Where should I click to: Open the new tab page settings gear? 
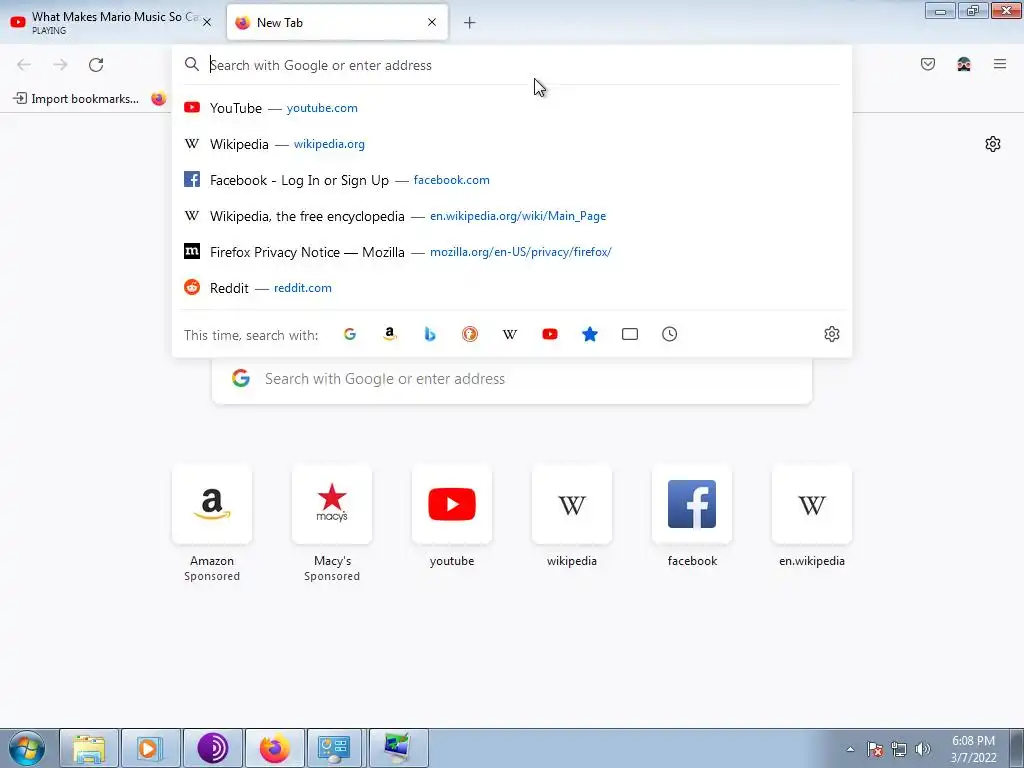click(x=993, y=144)
